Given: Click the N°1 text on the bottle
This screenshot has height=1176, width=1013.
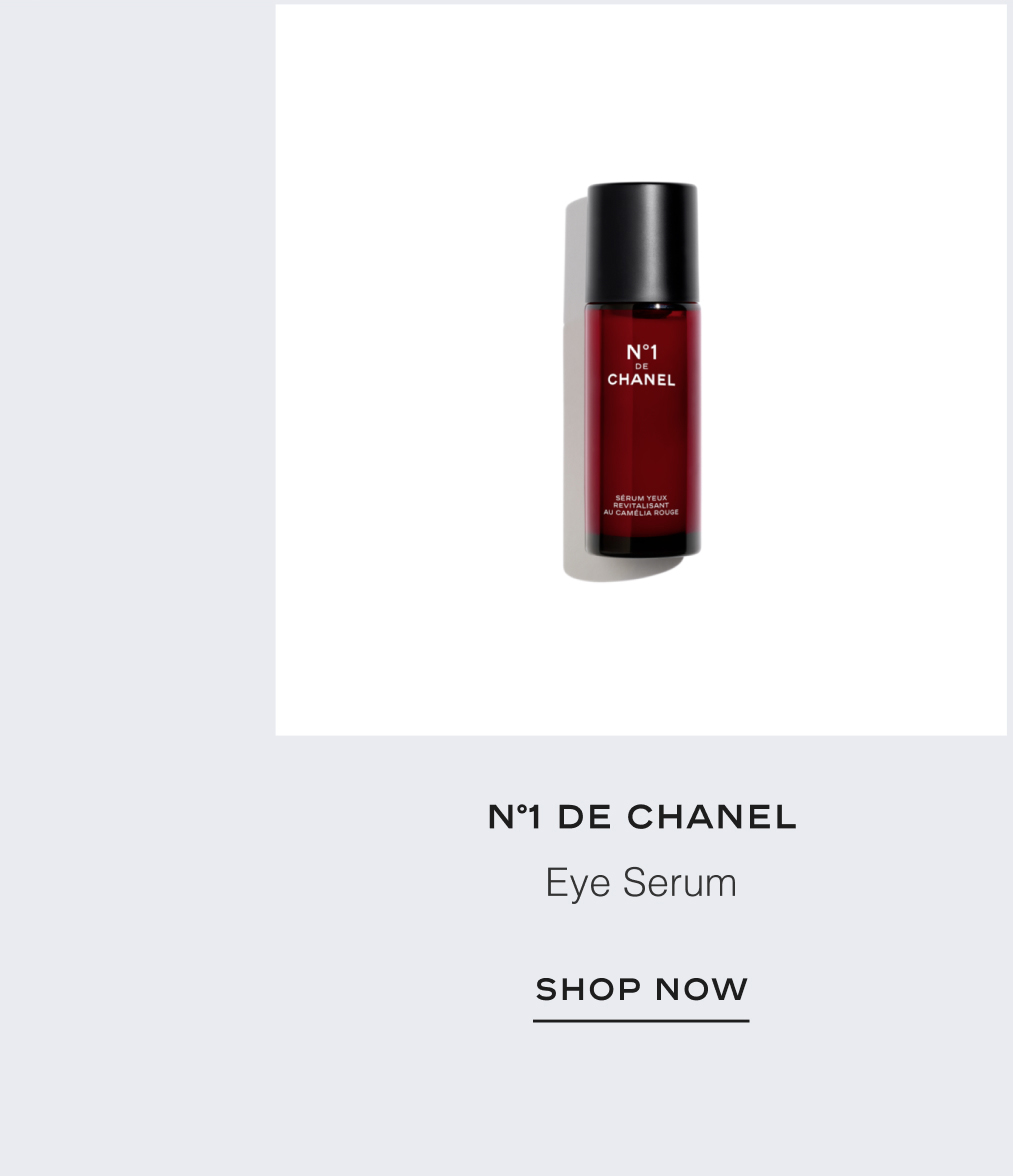Looking at the screenshot, I should (642, 352).
